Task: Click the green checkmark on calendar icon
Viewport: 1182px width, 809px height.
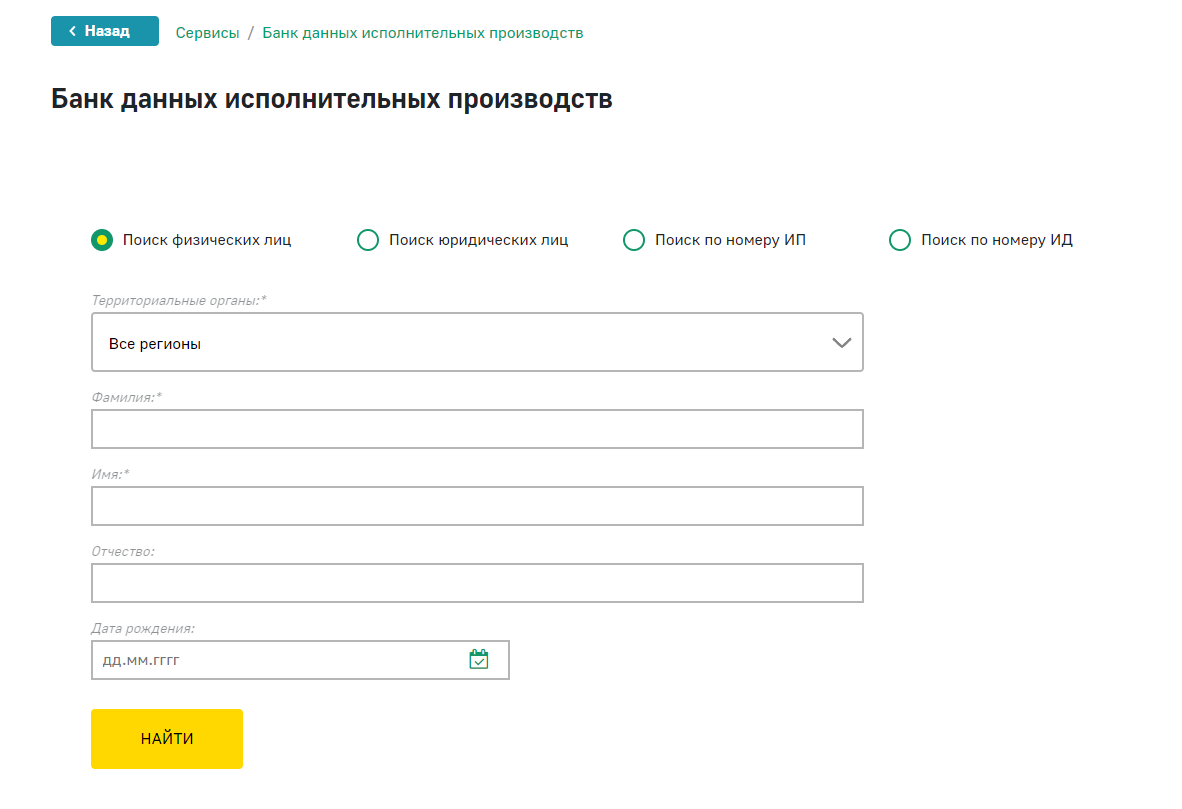Action: click(x=478, y=660)
